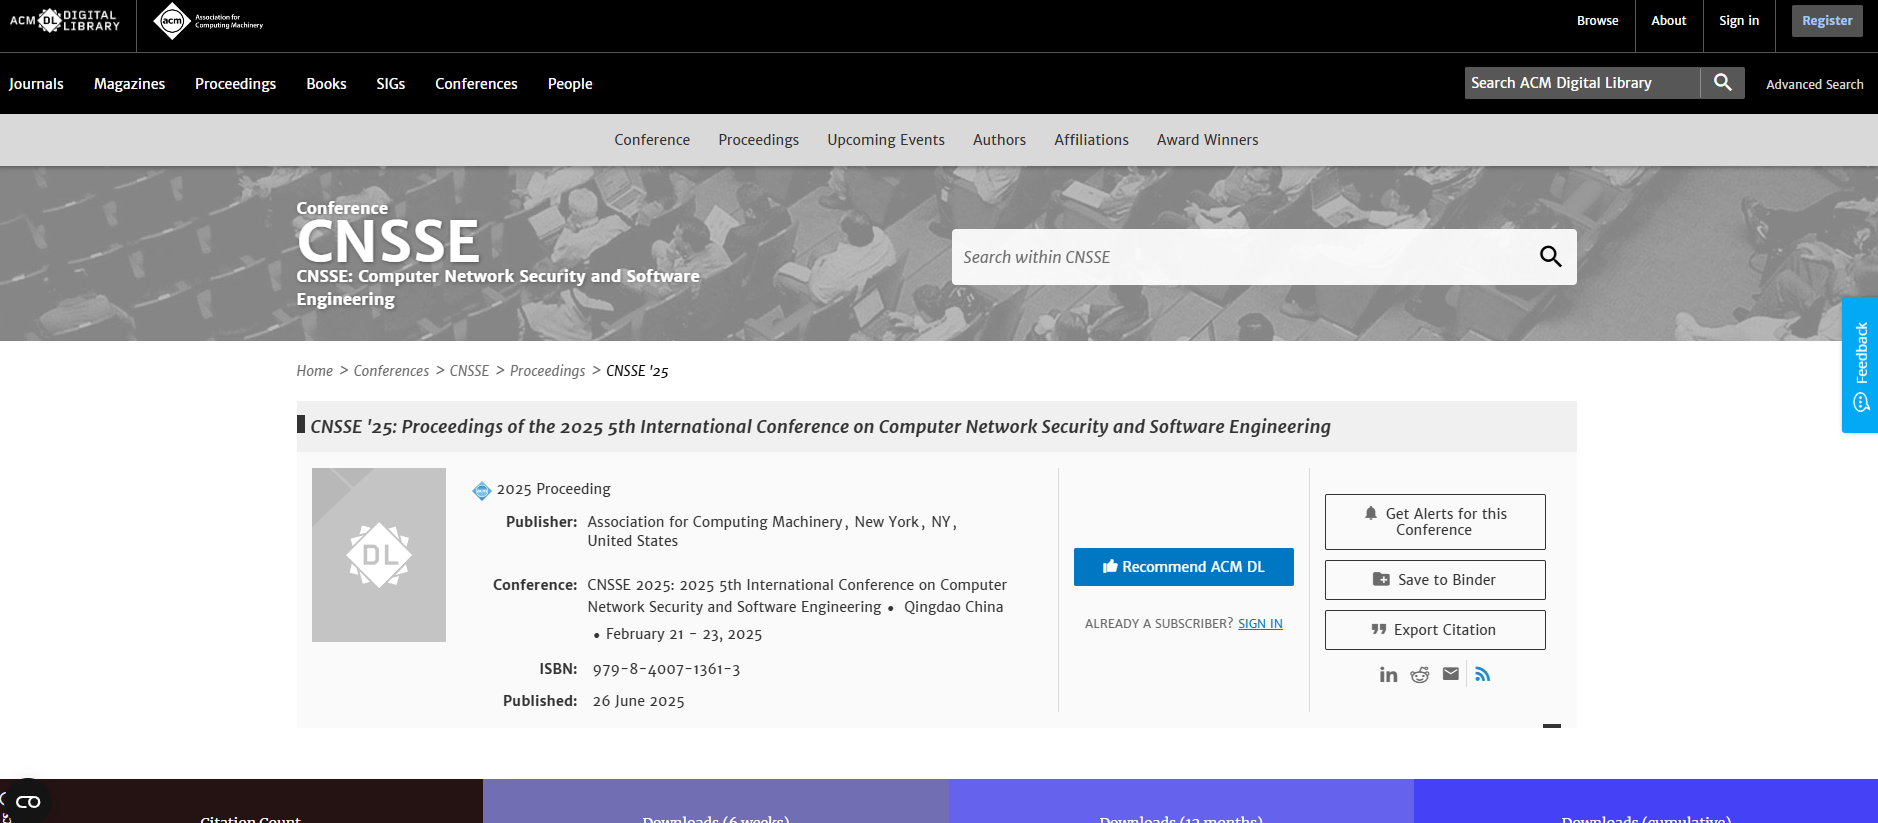Click the ISBN 979-8-4007-1361-3 value
Screen dimensions: 1878x823
(666, 670)
